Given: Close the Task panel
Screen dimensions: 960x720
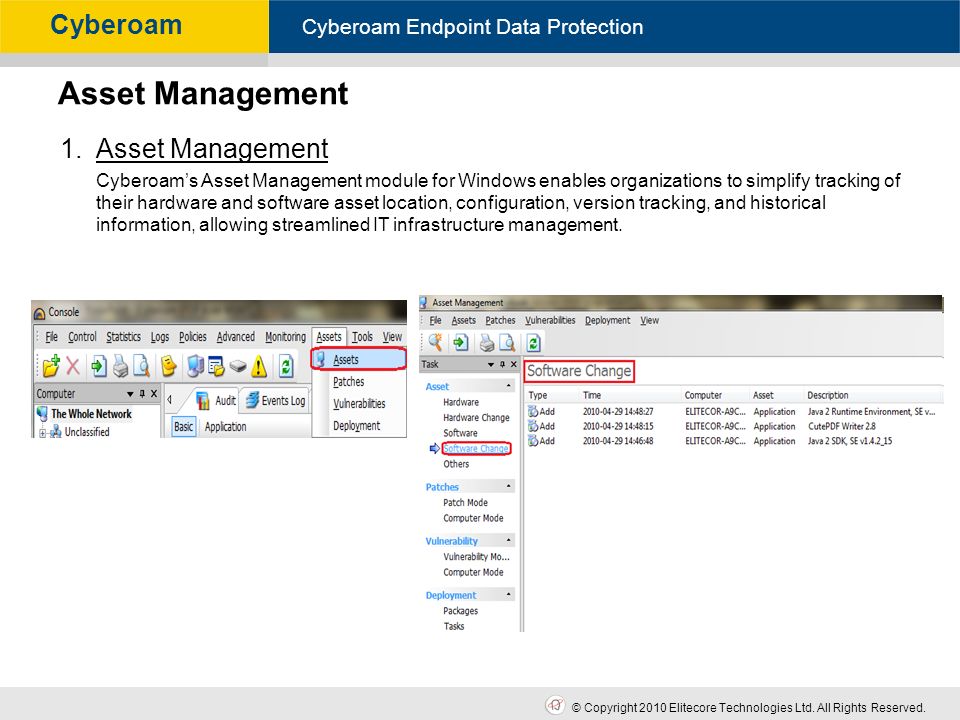Looking at the screenshot, I should tap(514, 364).
